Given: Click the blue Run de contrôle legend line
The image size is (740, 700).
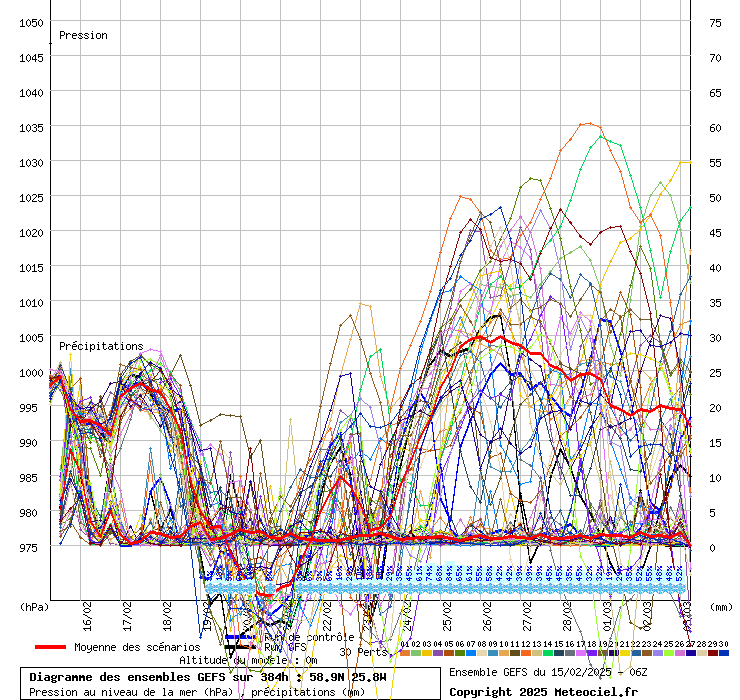Looking at the screenshot, I should [x=240, y=637].
